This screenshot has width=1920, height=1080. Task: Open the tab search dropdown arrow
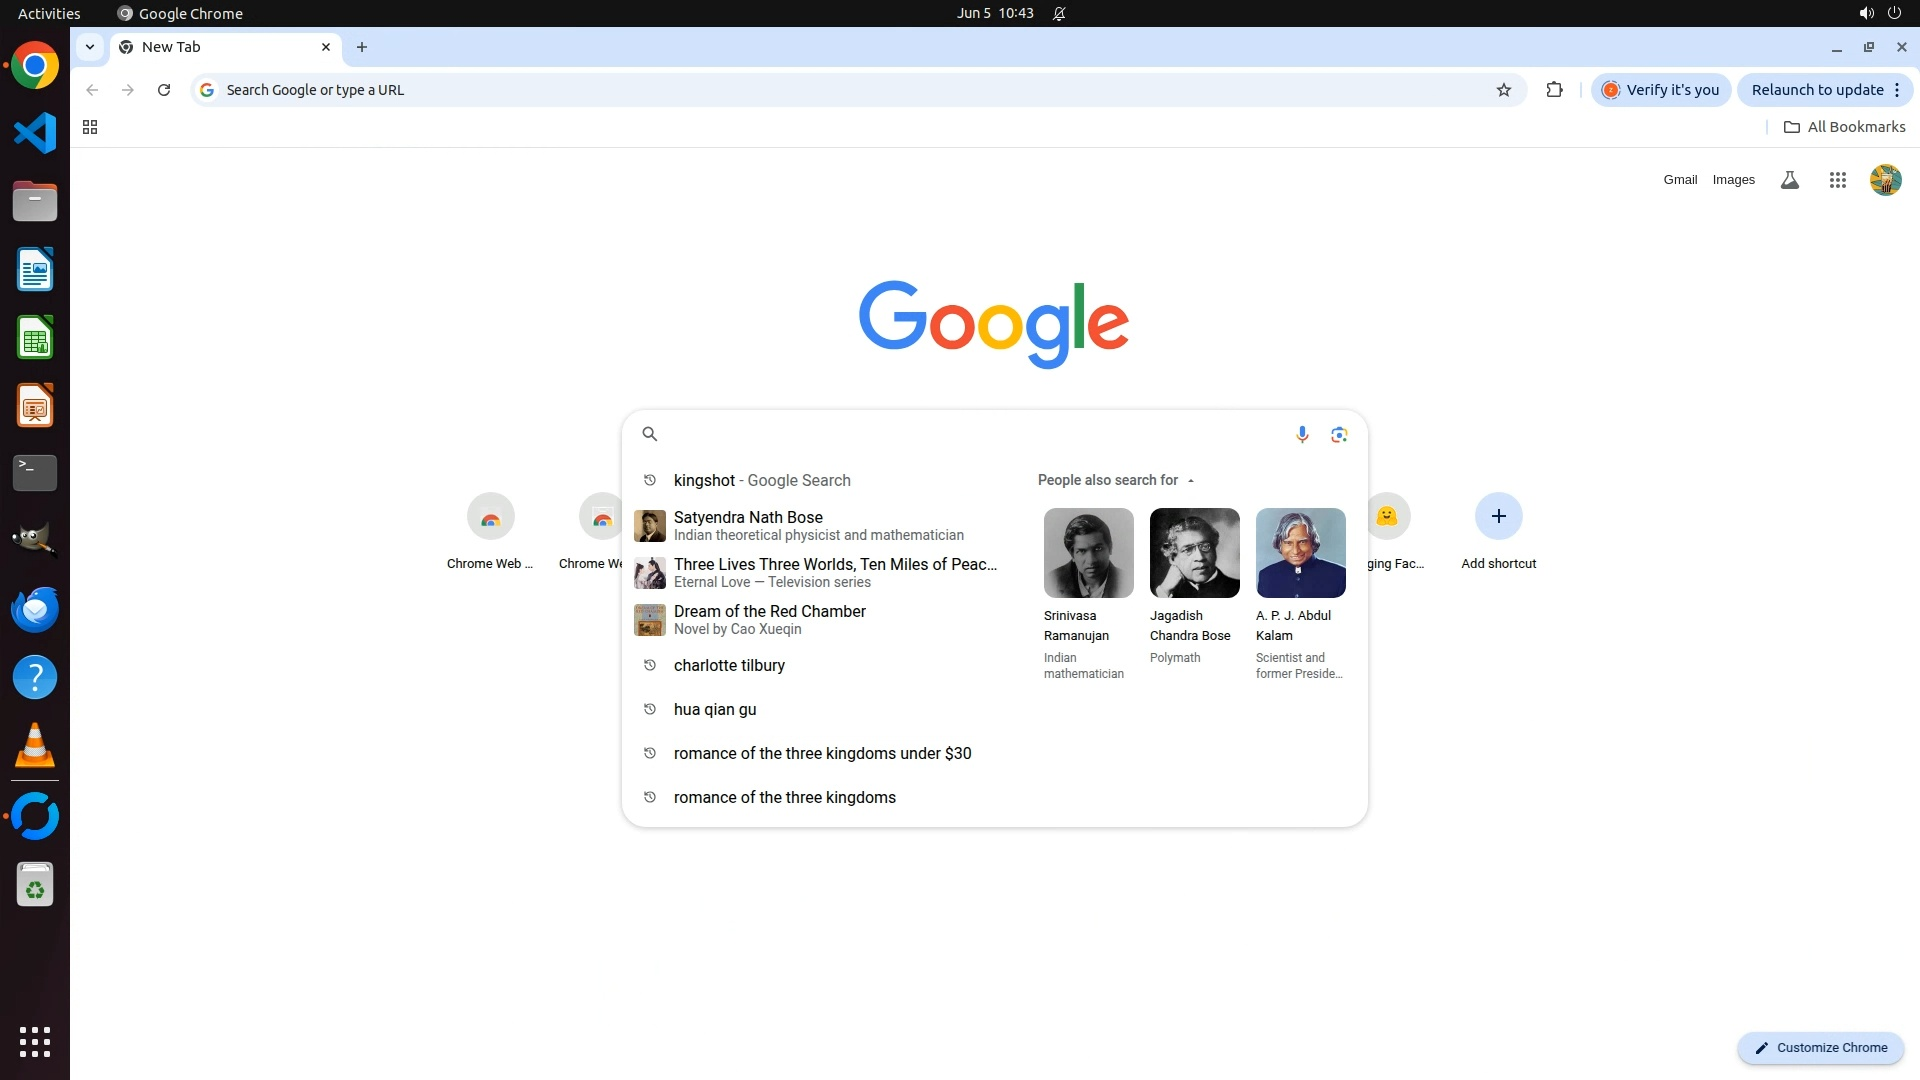(x=89, y=47)
